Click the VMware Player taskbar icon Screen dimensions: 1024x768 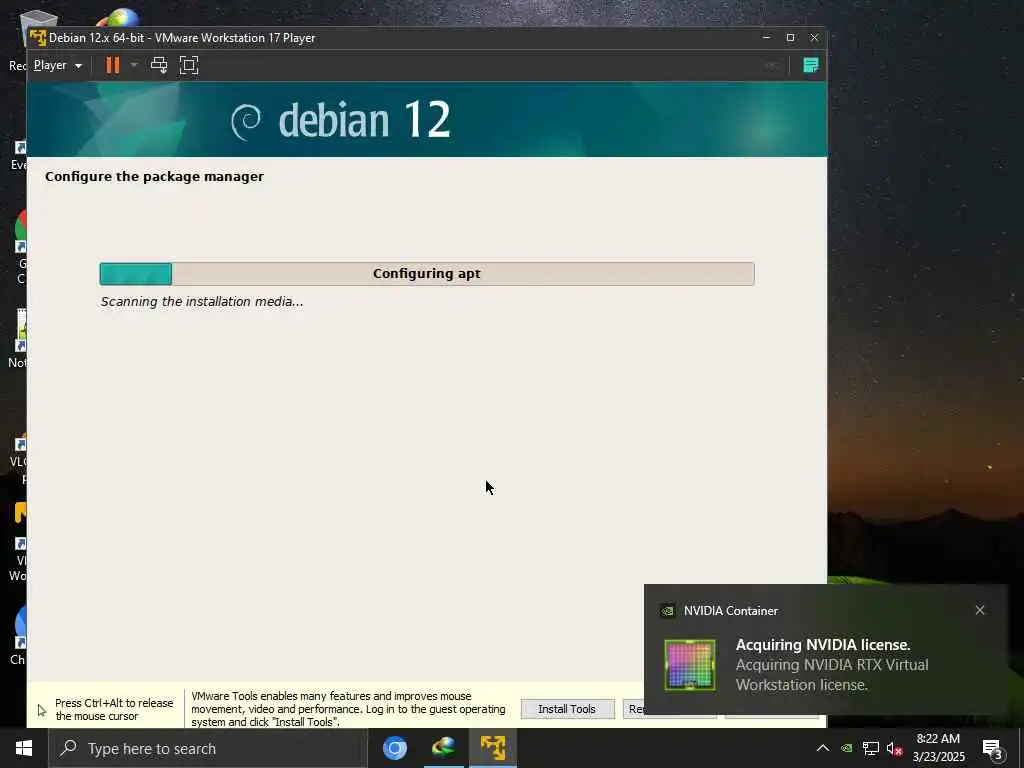click(x=493, y=748)
